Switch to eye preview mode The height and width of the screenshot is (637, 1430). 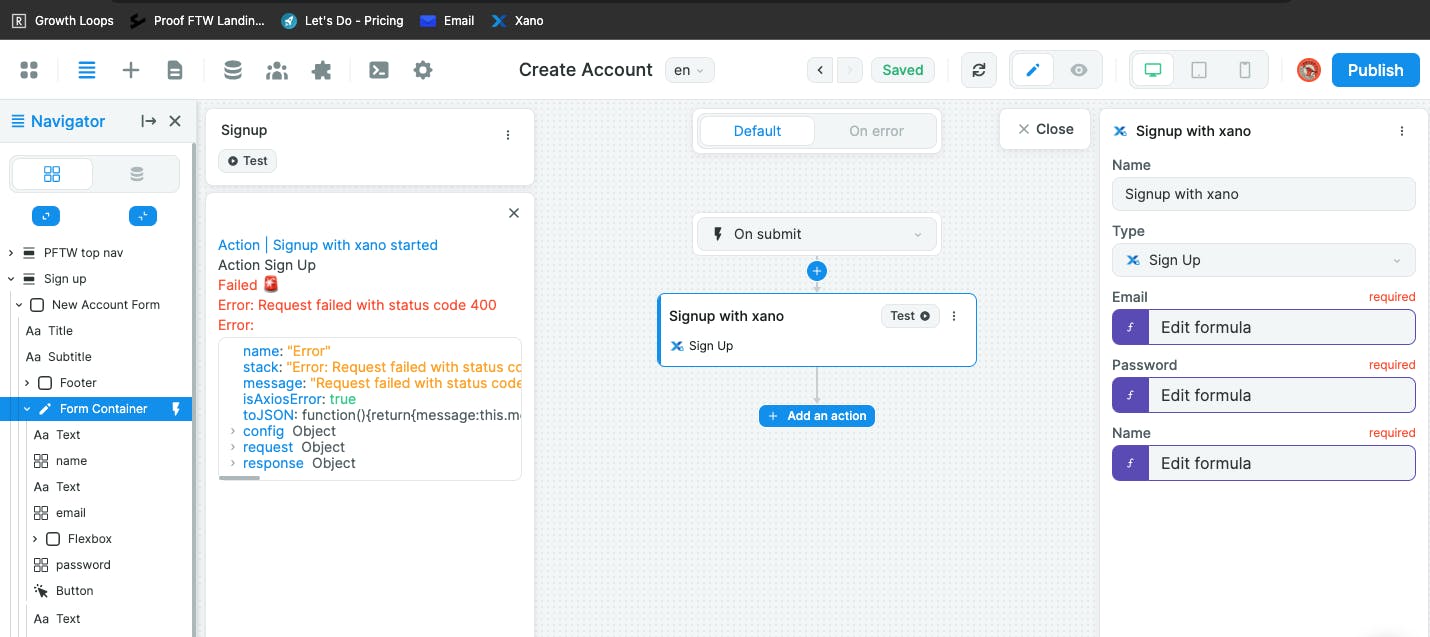point(1079,70)
